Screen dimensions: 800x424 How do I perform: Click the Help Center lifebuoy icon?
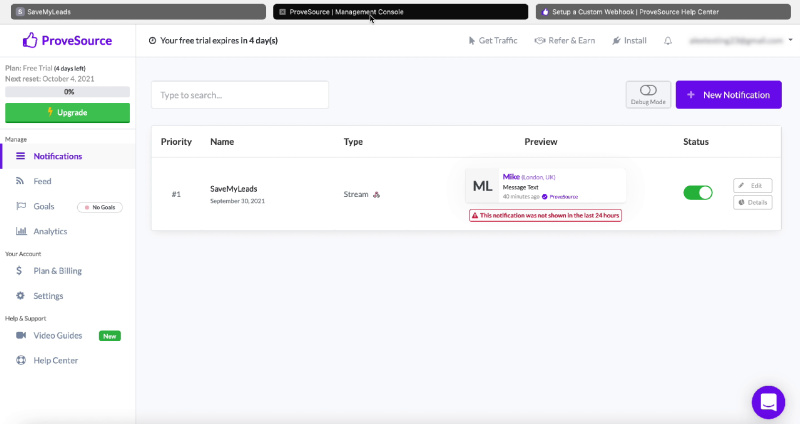click(21, 360)
